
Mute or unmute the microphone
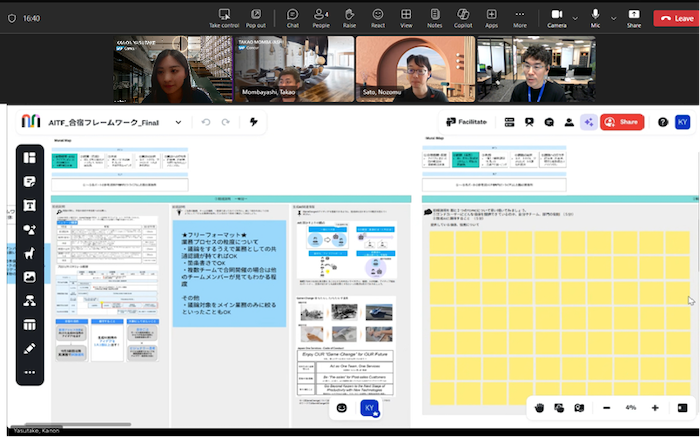pyautogui.click(x=595, y=16)
